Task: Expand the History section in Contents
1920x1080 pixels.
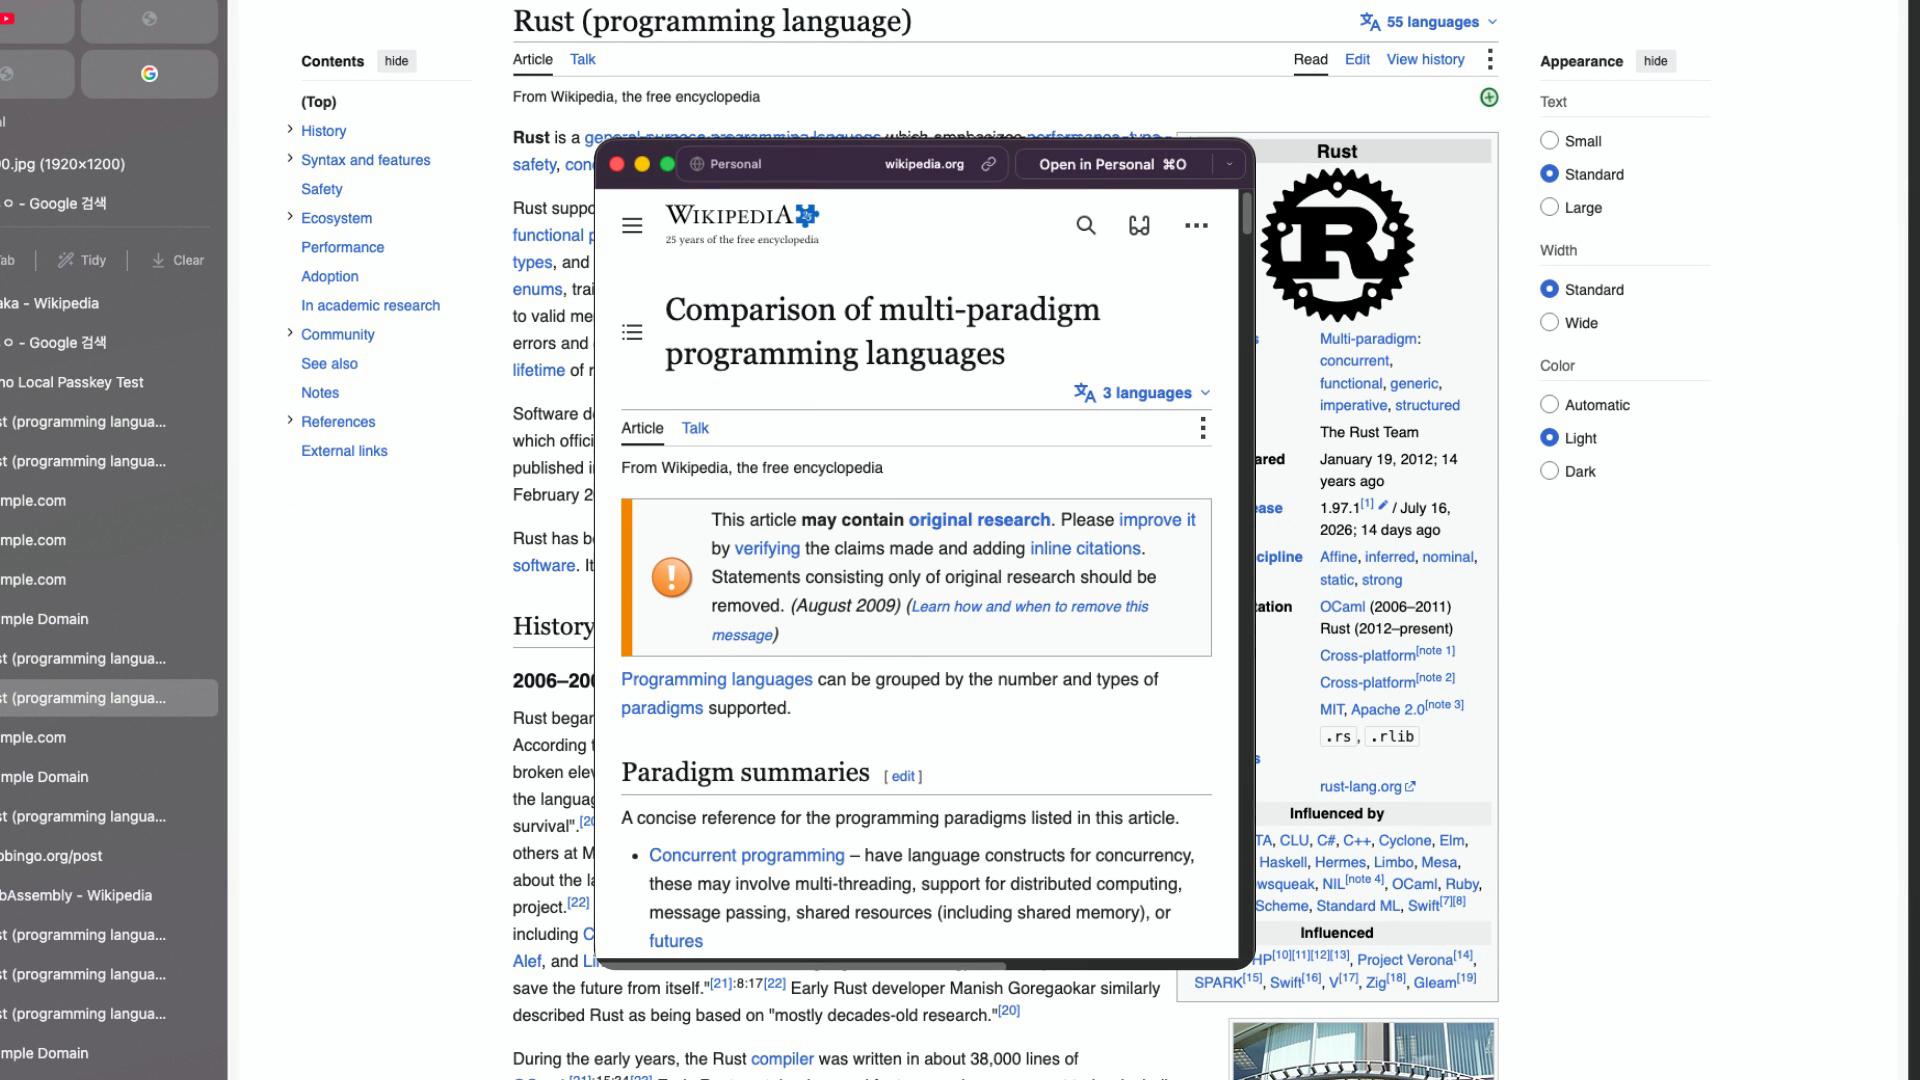Action: click(x=290, y=129)
